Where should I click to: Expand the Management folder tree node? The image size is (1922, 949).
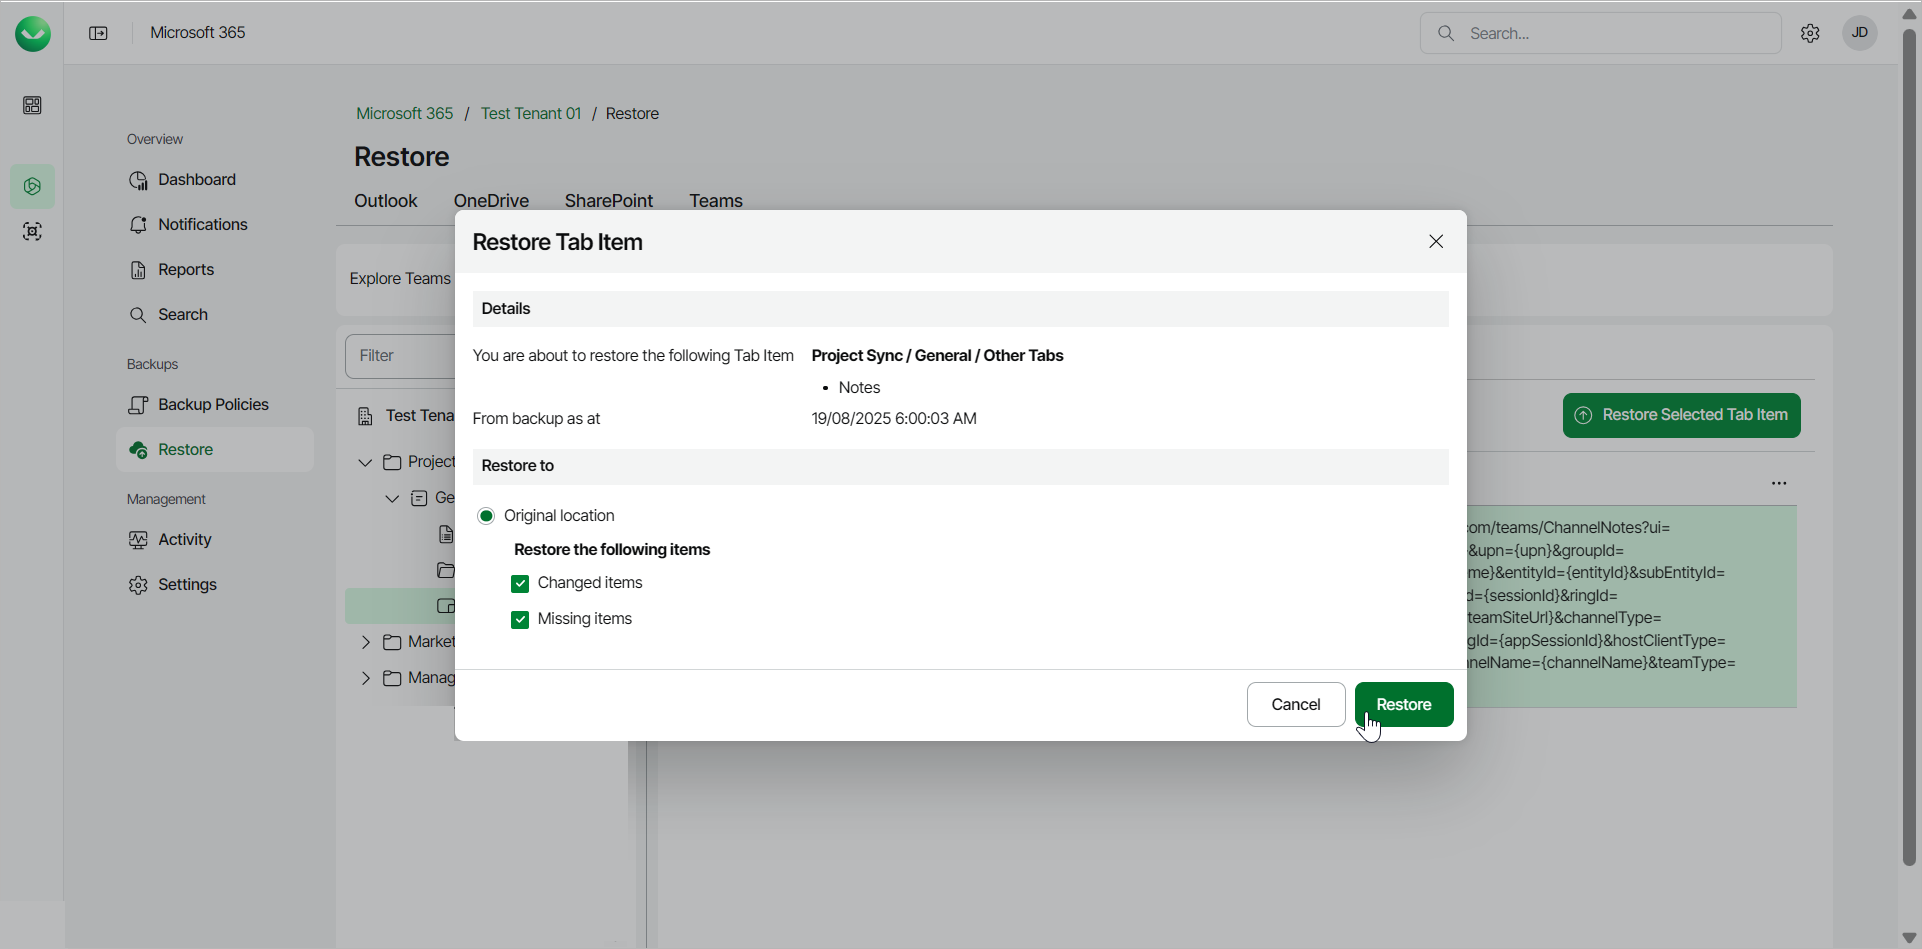(x=365, y=678)
